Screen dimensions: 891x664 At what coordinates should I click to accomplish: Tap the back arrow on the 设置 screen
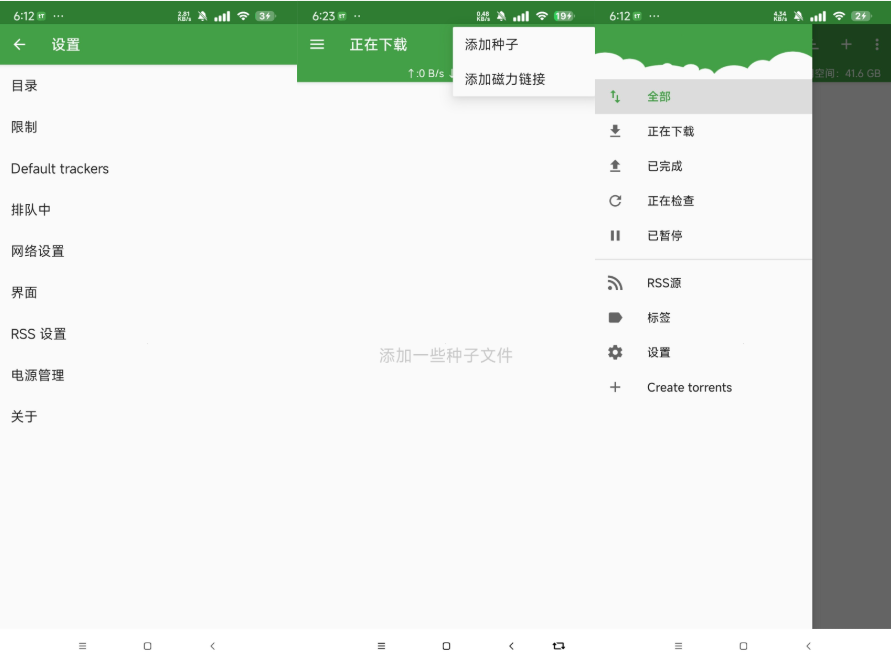19,45
